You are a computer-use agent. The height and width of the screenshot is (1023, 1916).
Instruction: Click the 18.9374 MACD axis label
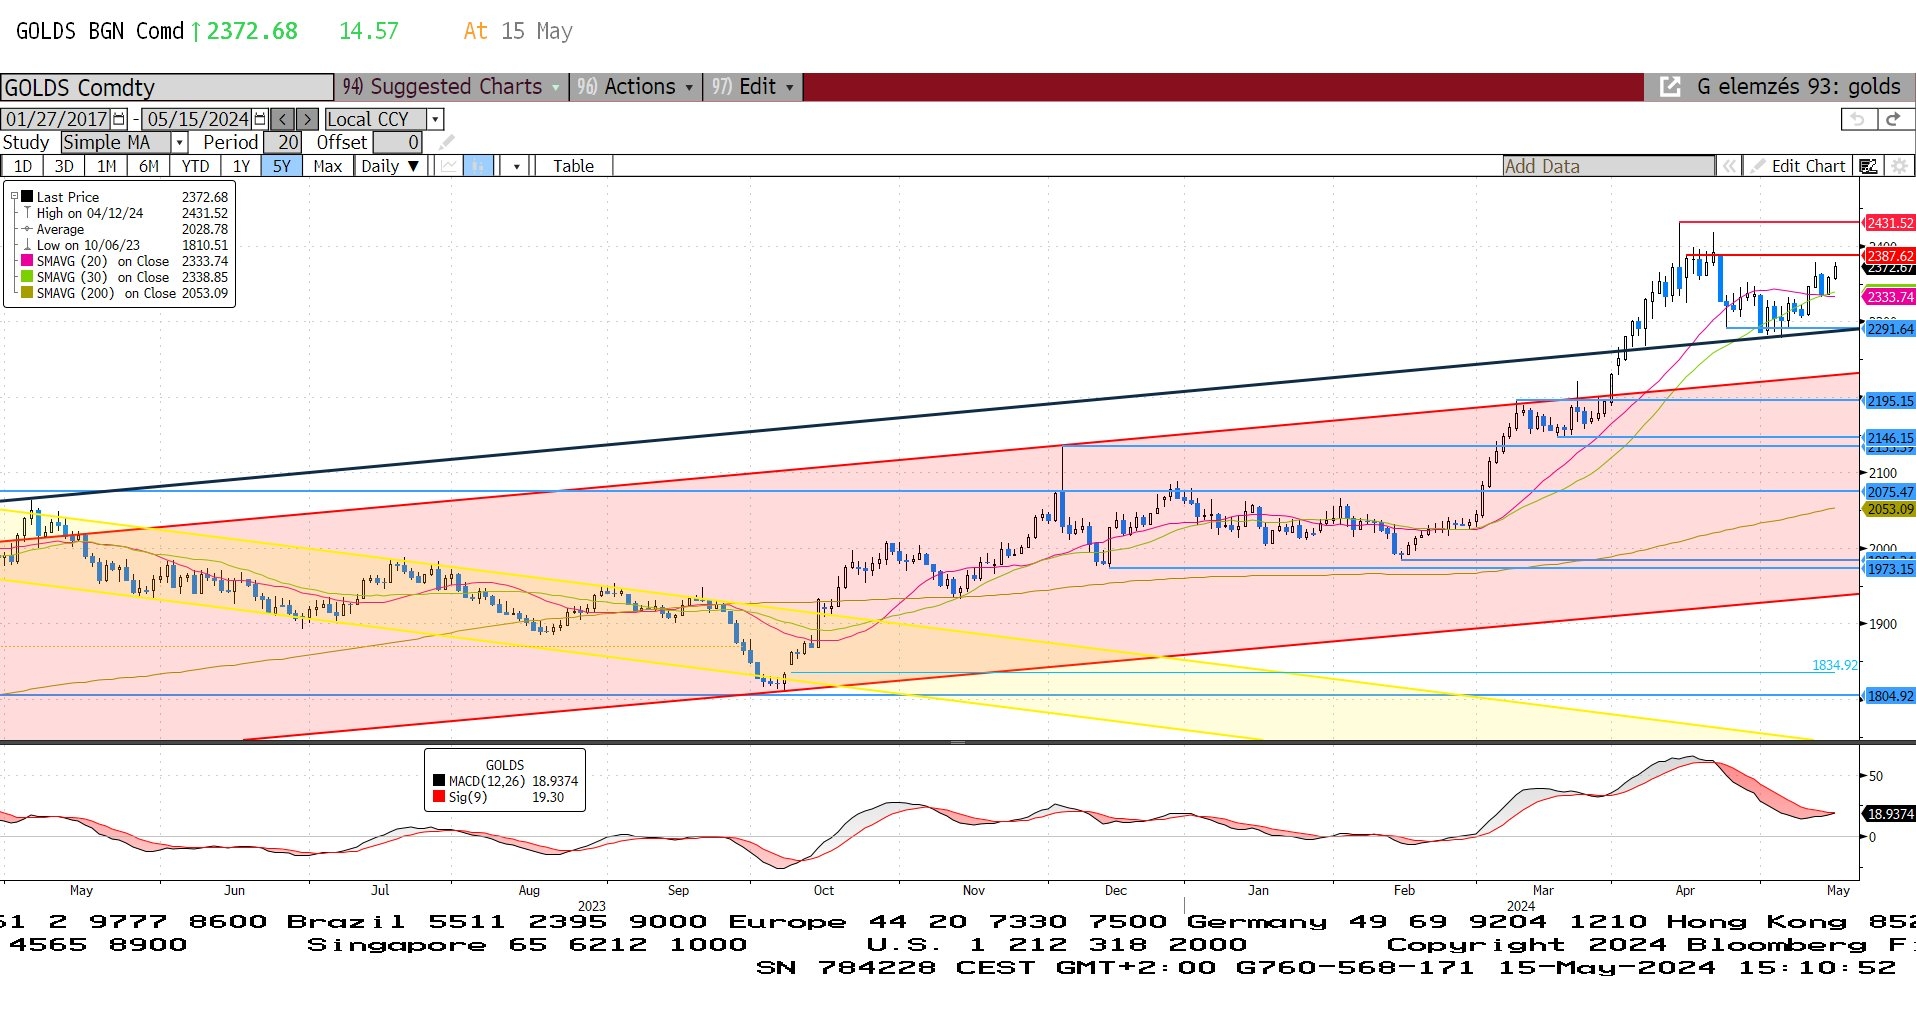pos(1889,814)
